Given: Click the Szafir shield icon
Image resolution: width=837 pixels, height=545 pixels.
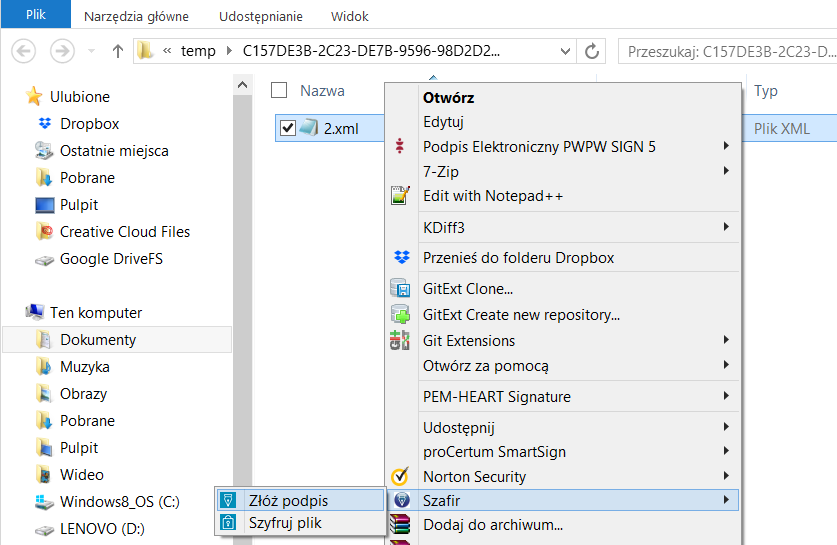Looking at the screenshot, I should coord(401,500).
